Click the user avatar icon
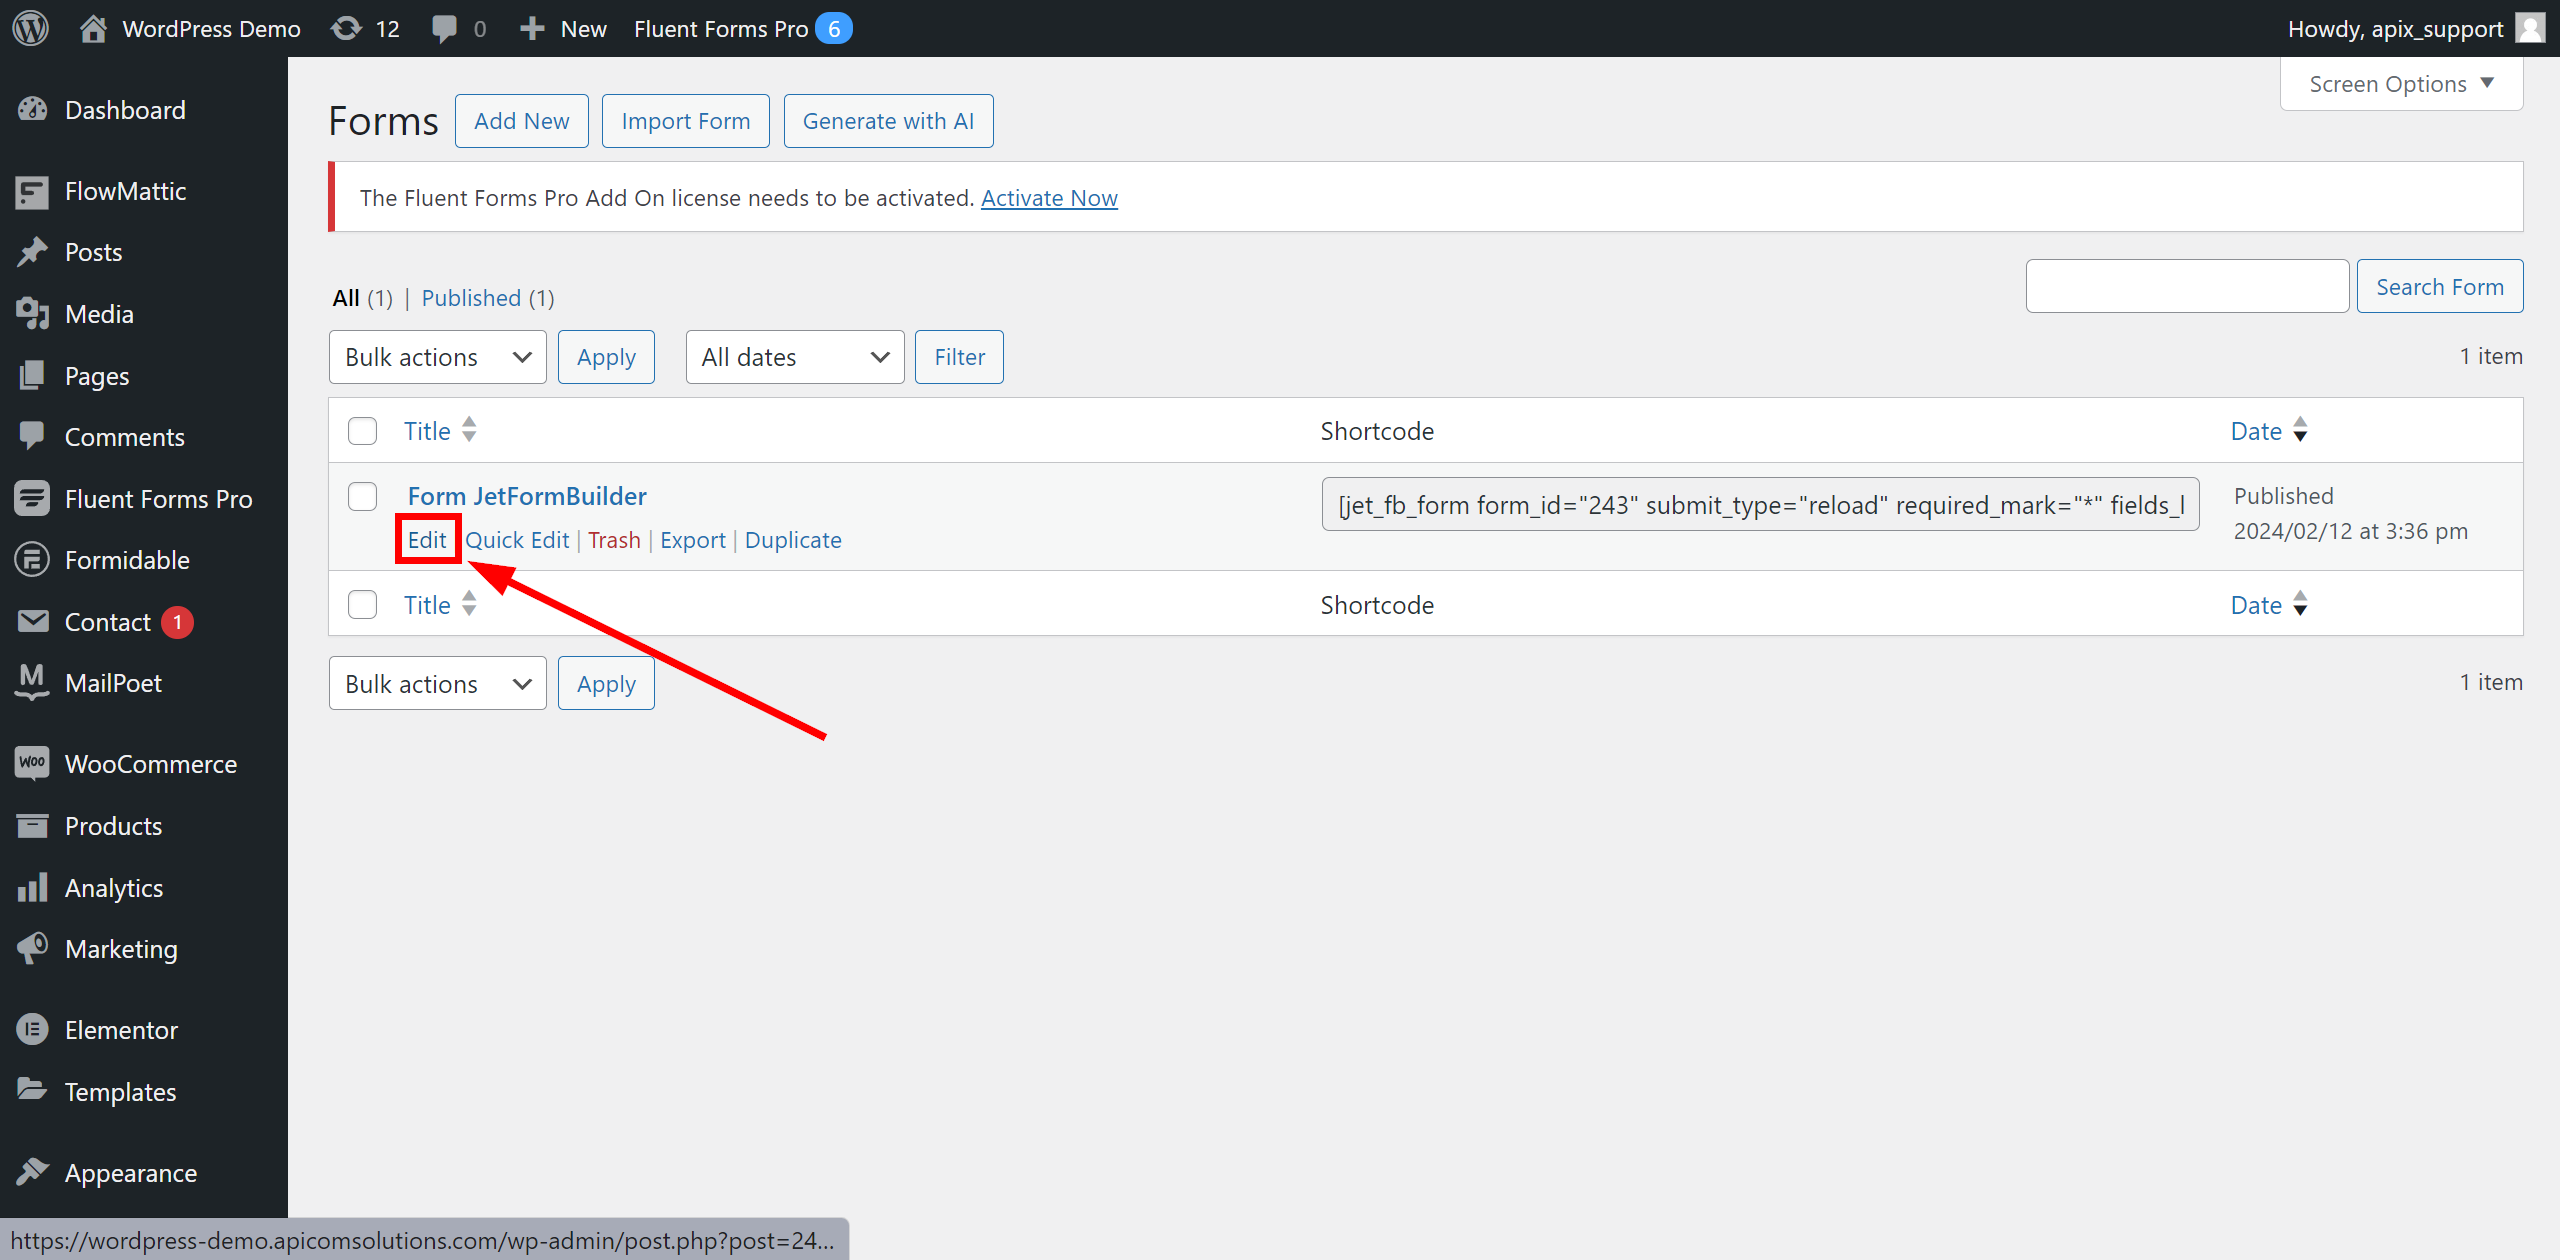 tap(2530, 28)
